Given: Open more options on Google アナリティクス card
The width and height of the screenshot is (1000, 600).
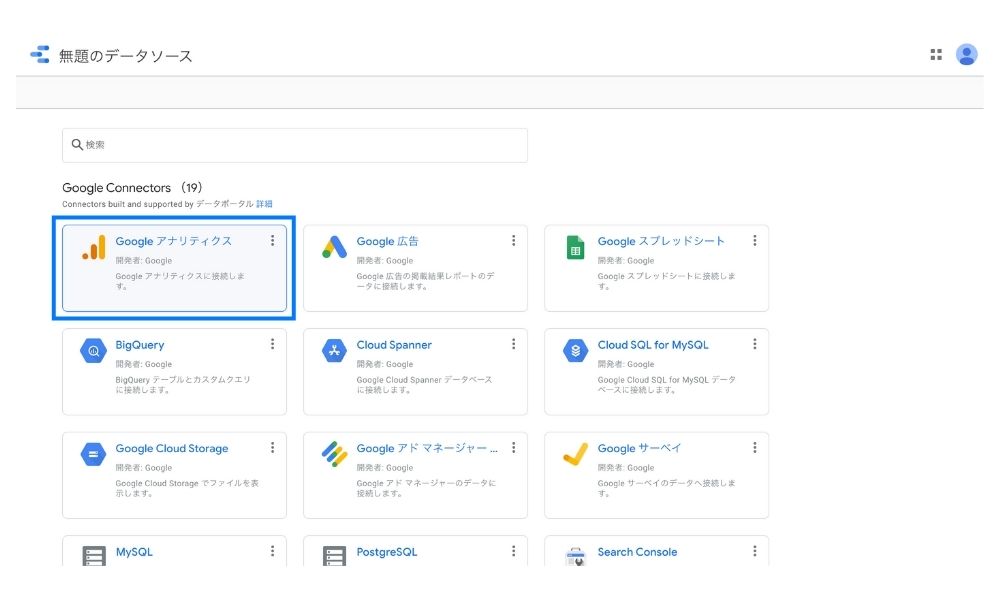Looking at the screenshot, I should point(272,240).
